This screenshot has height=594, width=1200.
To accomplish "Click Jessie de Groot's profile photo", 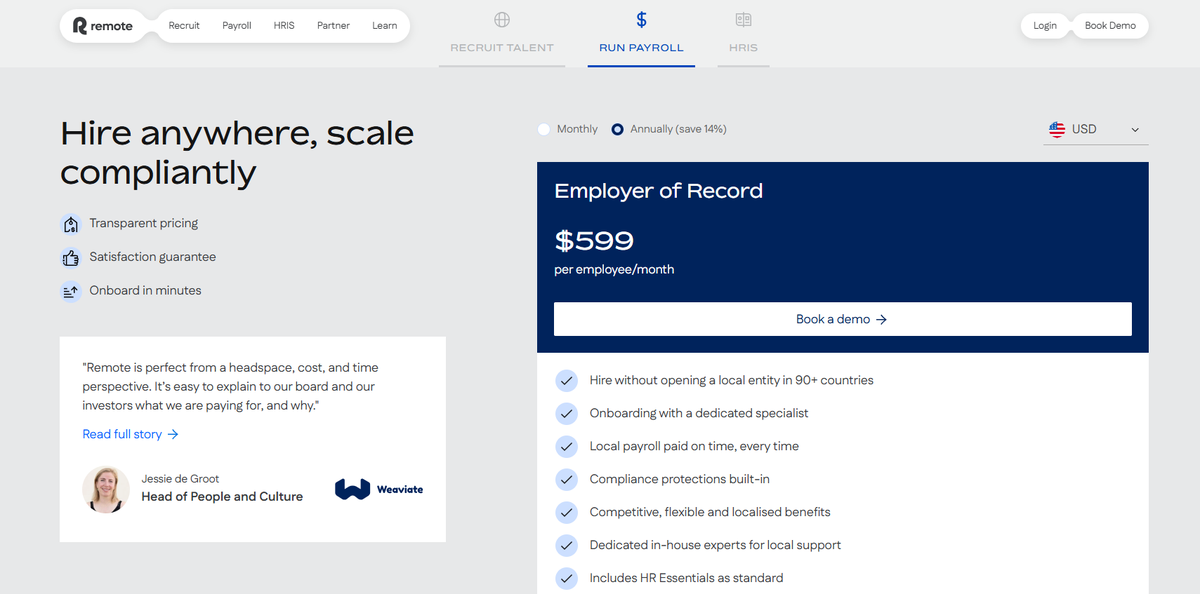I will (x=106, y=489).
